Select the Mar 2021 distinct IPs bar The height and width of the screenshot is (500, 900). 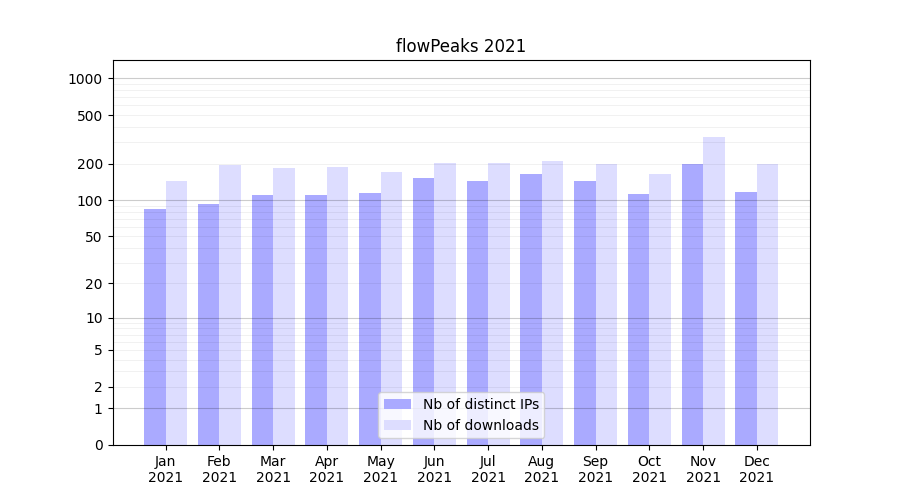click(262, 319)
